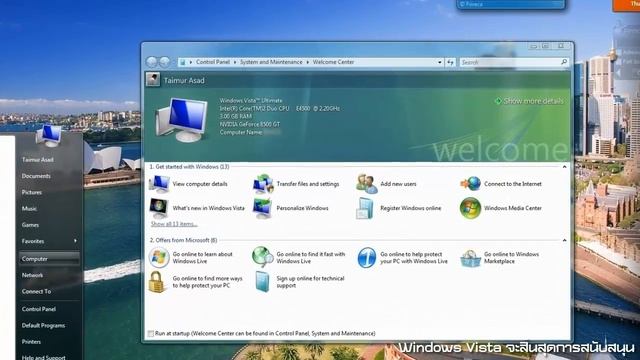The width and height of the screenshot is (640, 360).
Task: Select Computer in the Start menu
Action: tap(49, 259)
